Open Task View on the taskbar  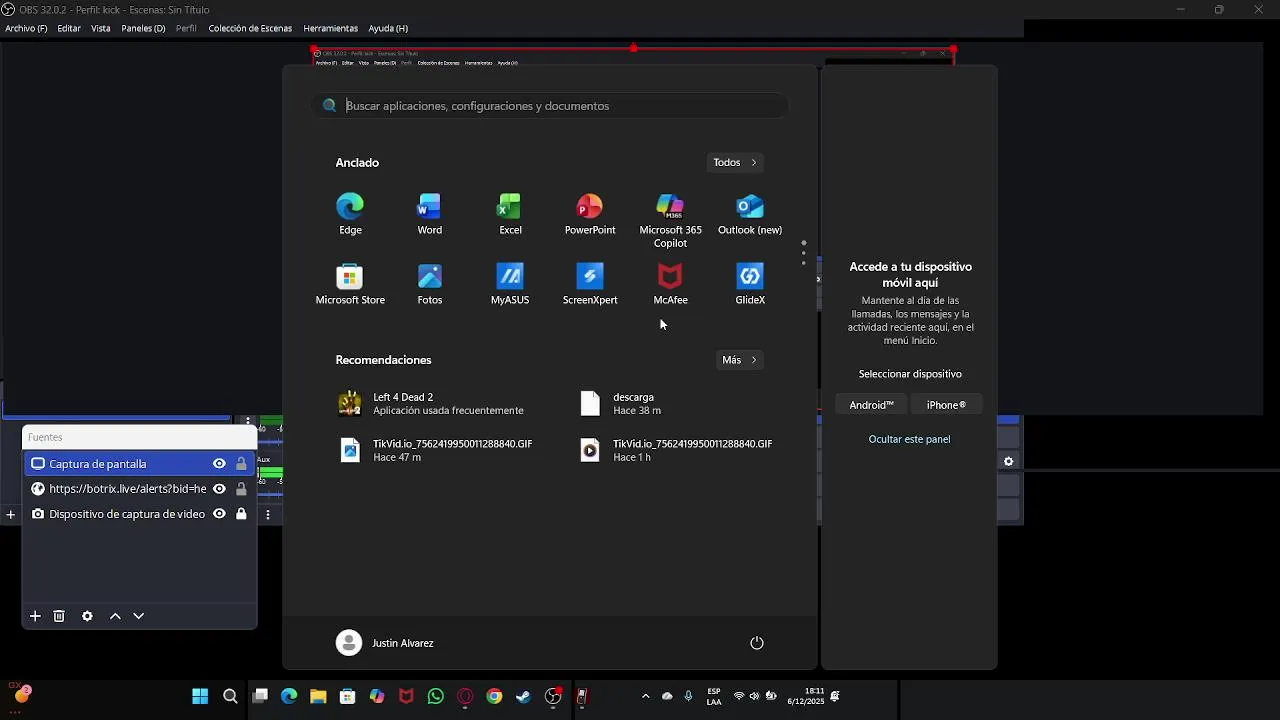(260, 697)
